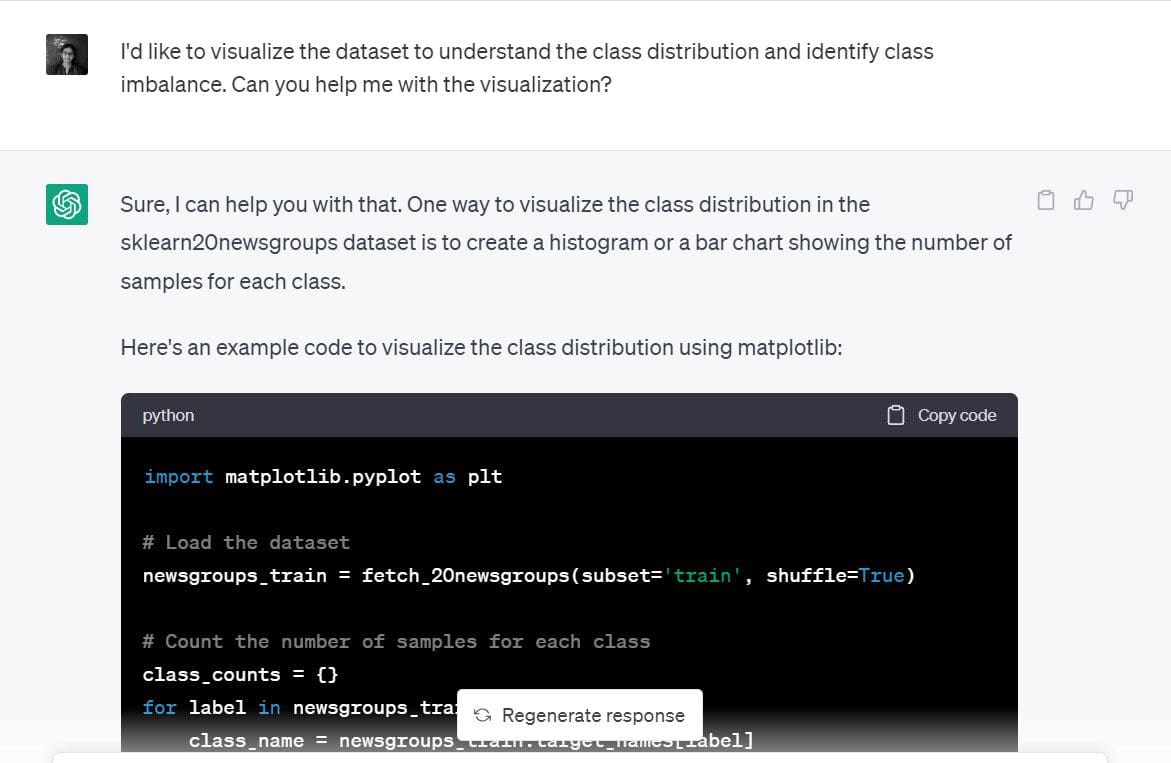
Task: Click 'Sure, I can help you' paragraph
Action: tap(565, 243)
